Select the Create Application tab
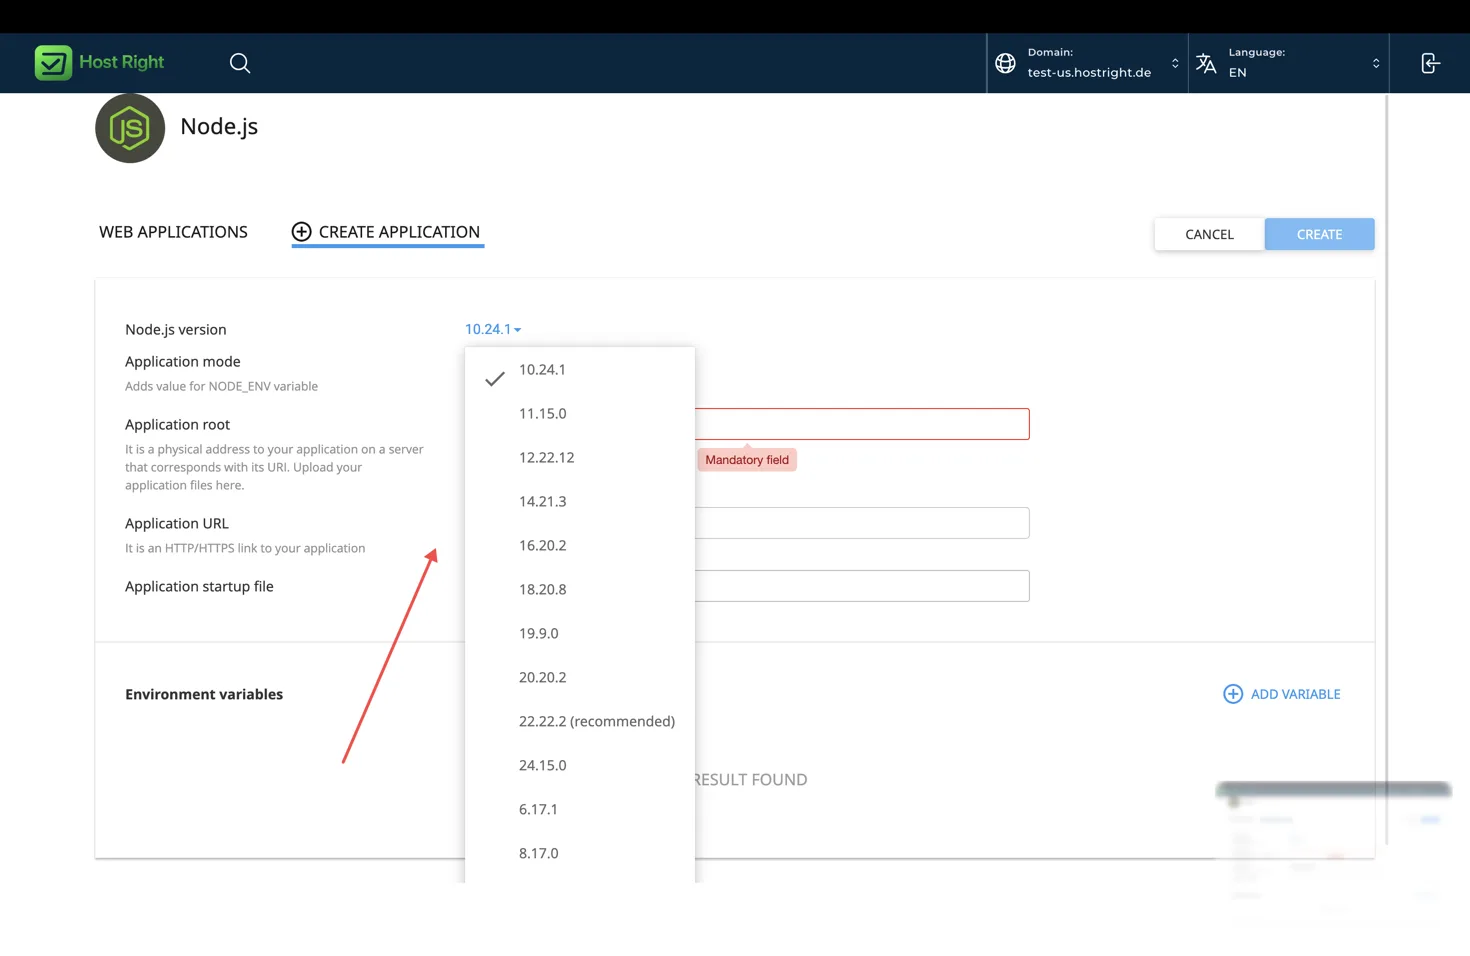This screenshot has width=1470, height=956. pos(387,232)
